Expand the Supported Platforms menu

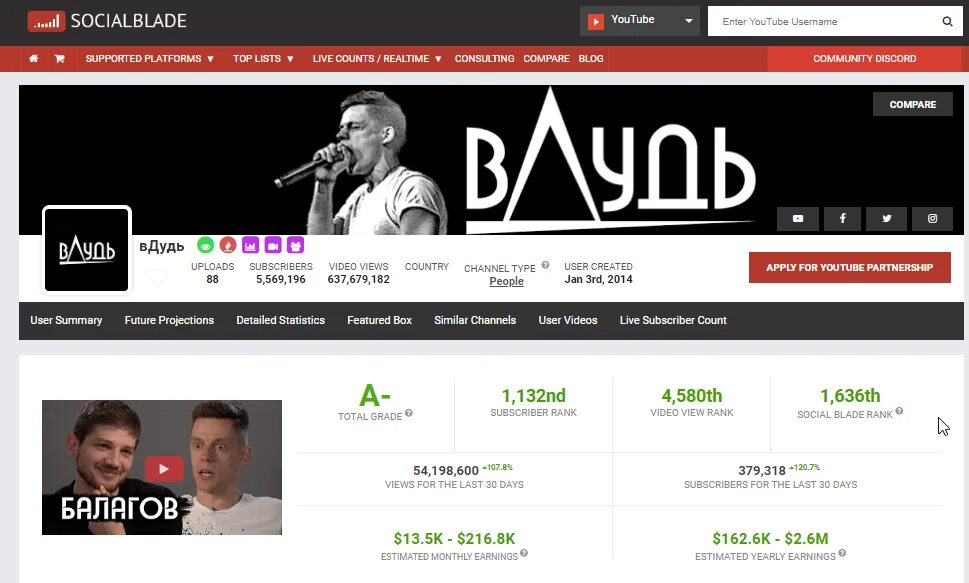149,59
